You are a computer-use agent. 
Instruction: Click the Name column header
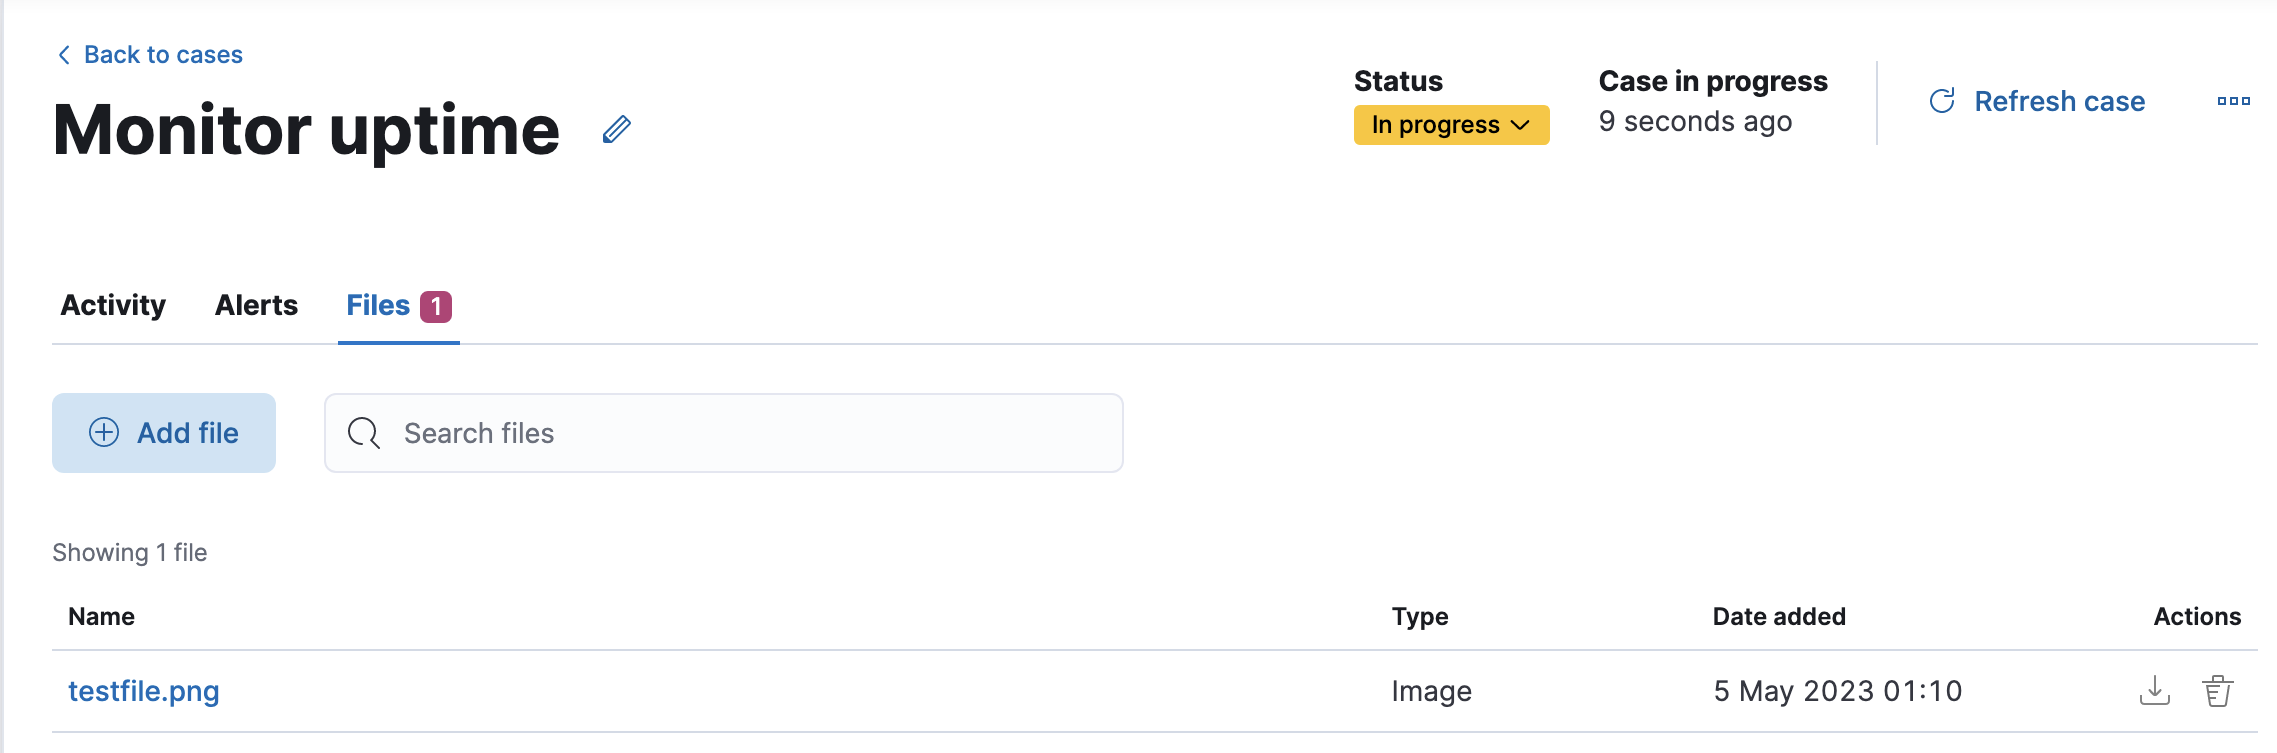coord(101,617)
